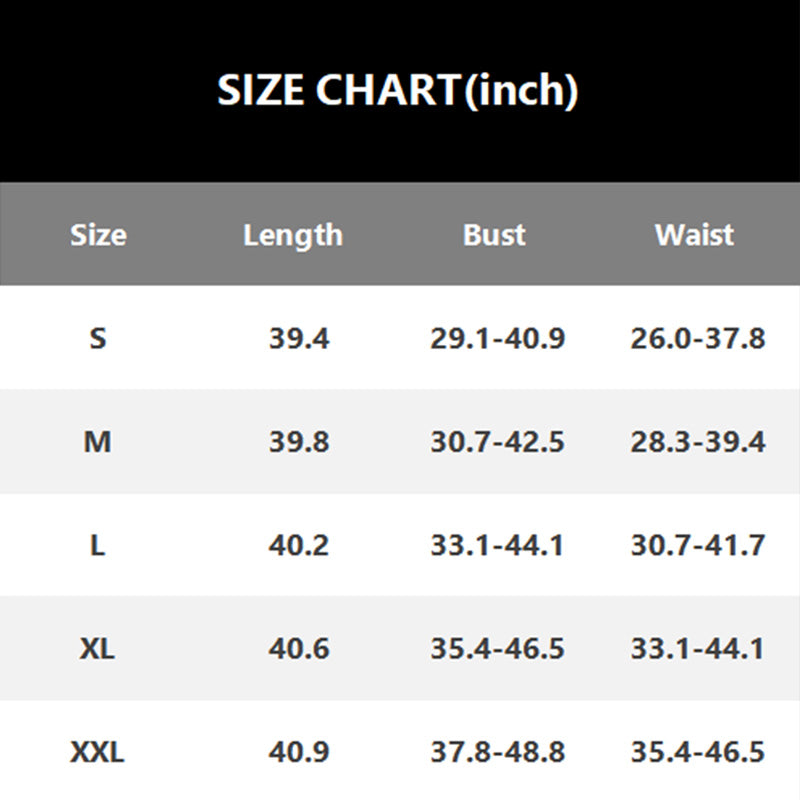Click the SIZE CHART(inch) title
800x800 pixels.
point(398,92)
